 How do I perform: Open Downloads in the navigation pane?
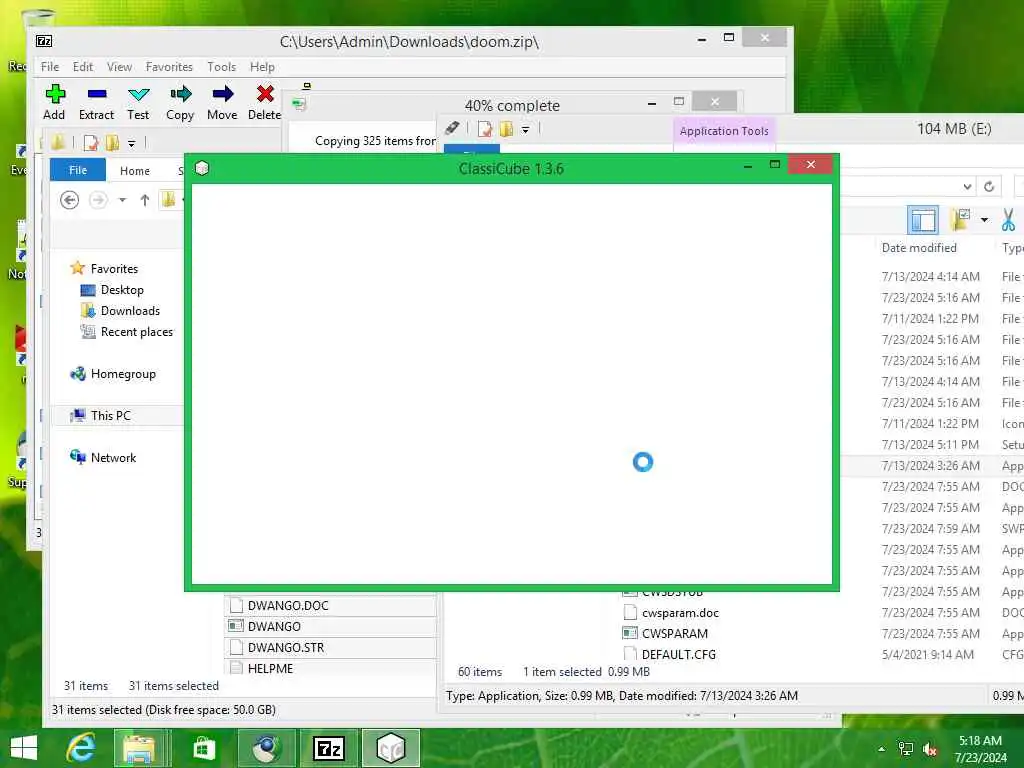[120, 310]
